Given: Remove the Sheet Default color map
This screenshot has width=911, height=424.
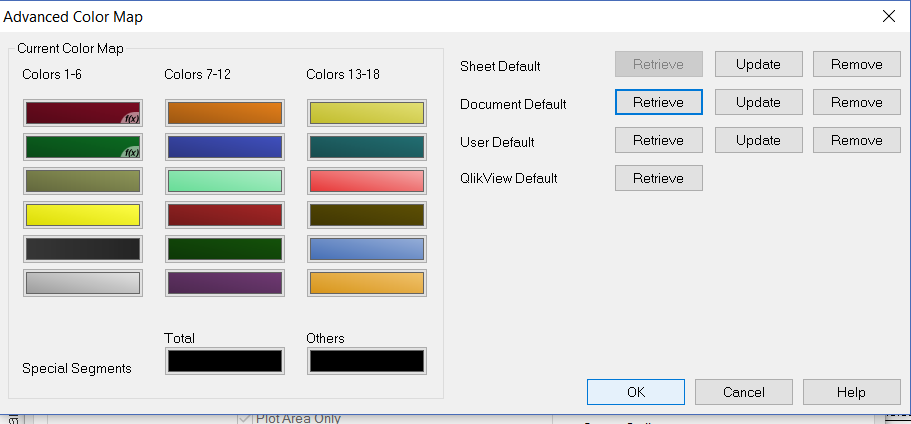Looking at the screenshot, I should click(857, 64).
